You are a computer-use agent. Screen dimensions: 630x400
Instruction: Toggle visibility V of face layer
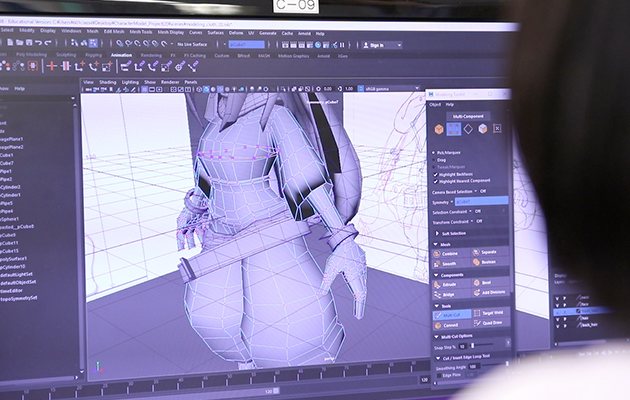(x=558, y=304)
